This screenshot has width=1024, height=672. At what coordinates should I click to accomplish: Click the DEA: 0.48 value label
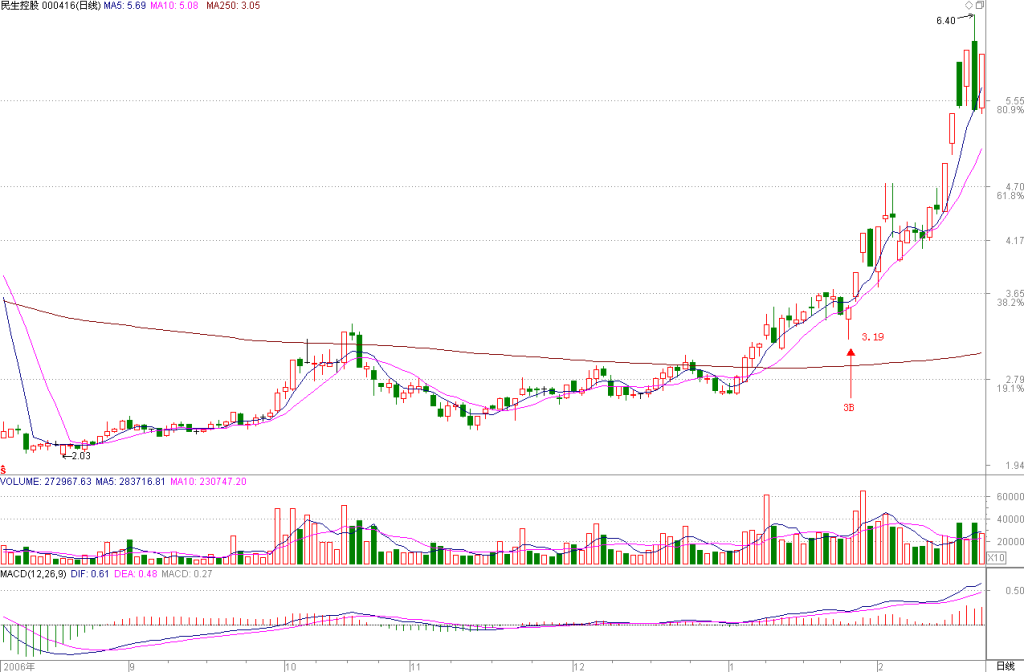(x=136, y=573)
